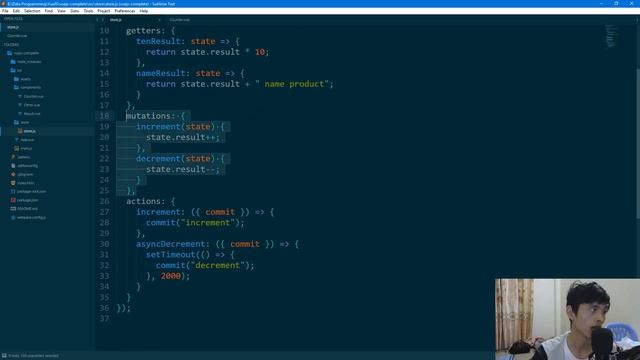Select store.js under Open Files
Screen dimensions: 640x360
[13, 27]
